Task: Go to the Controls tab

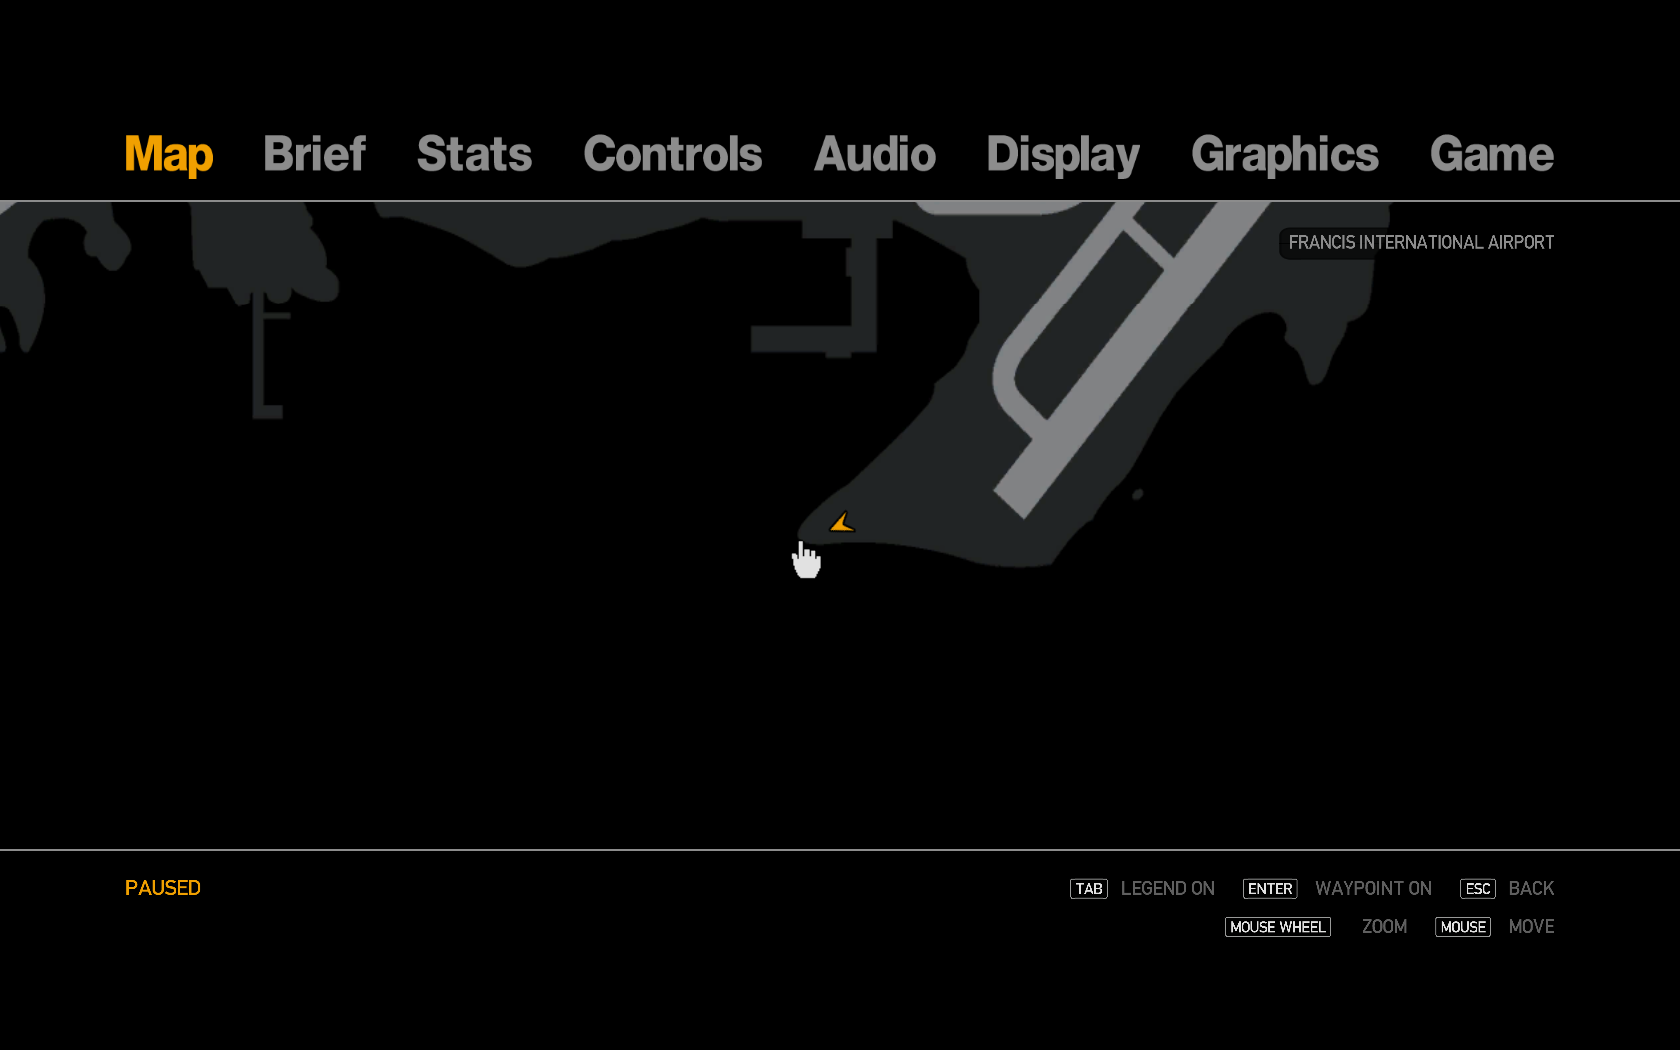Action: click(x=672, y=154)
